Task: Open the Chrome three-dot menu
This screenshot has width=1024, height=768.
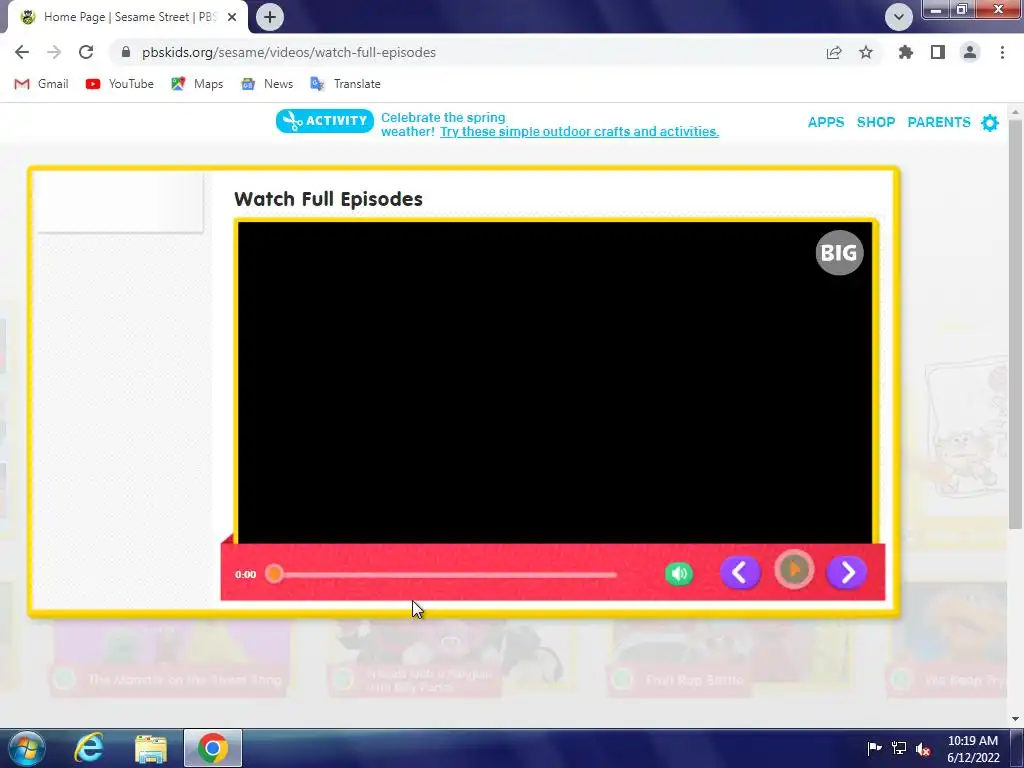Action: pyautogui.click(x=1002, y=52)
